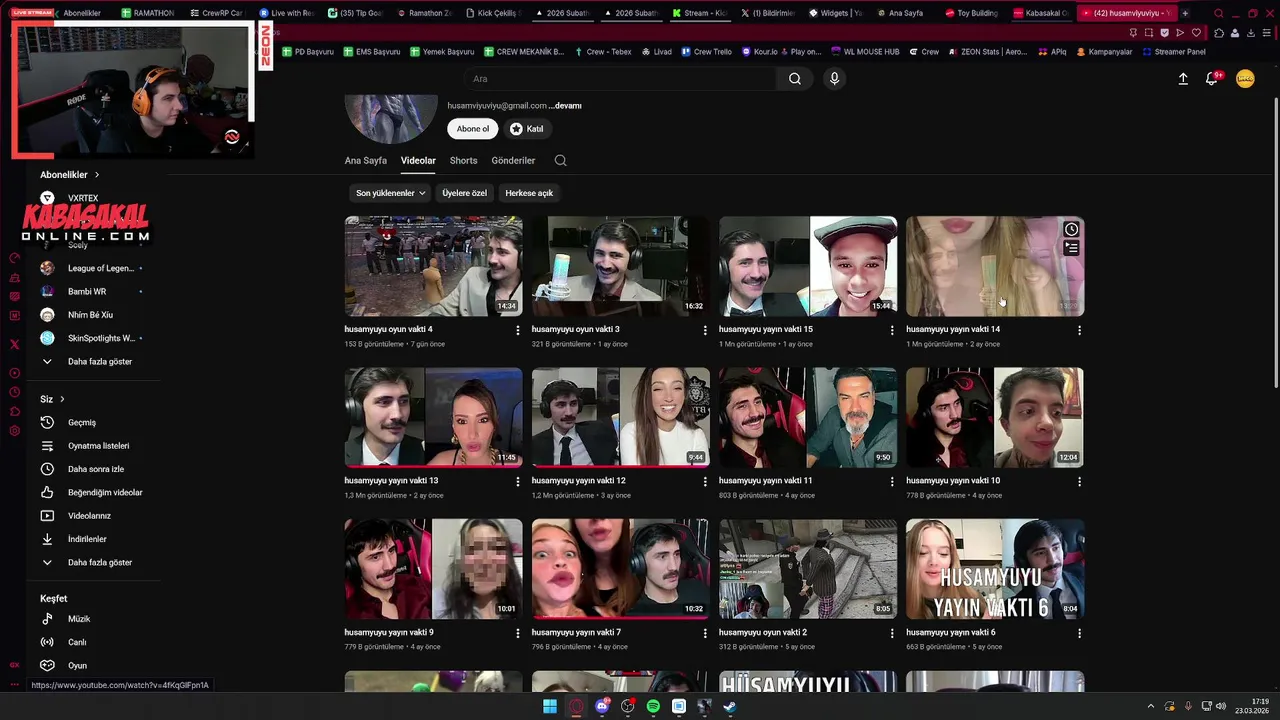
Task: Open options for husamyuyu yayın vakti 14
Action: pos(1079,330)
